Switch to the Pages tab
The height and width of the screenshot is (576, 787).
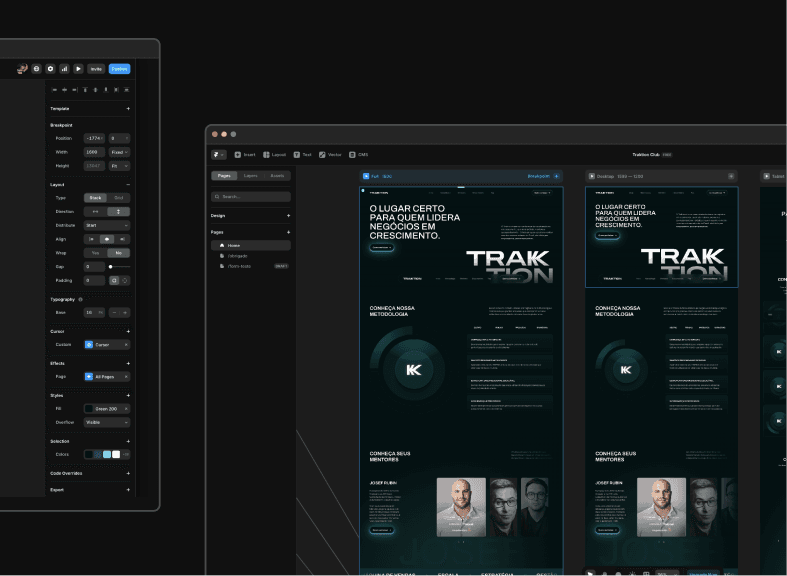[x=224, y=176]
